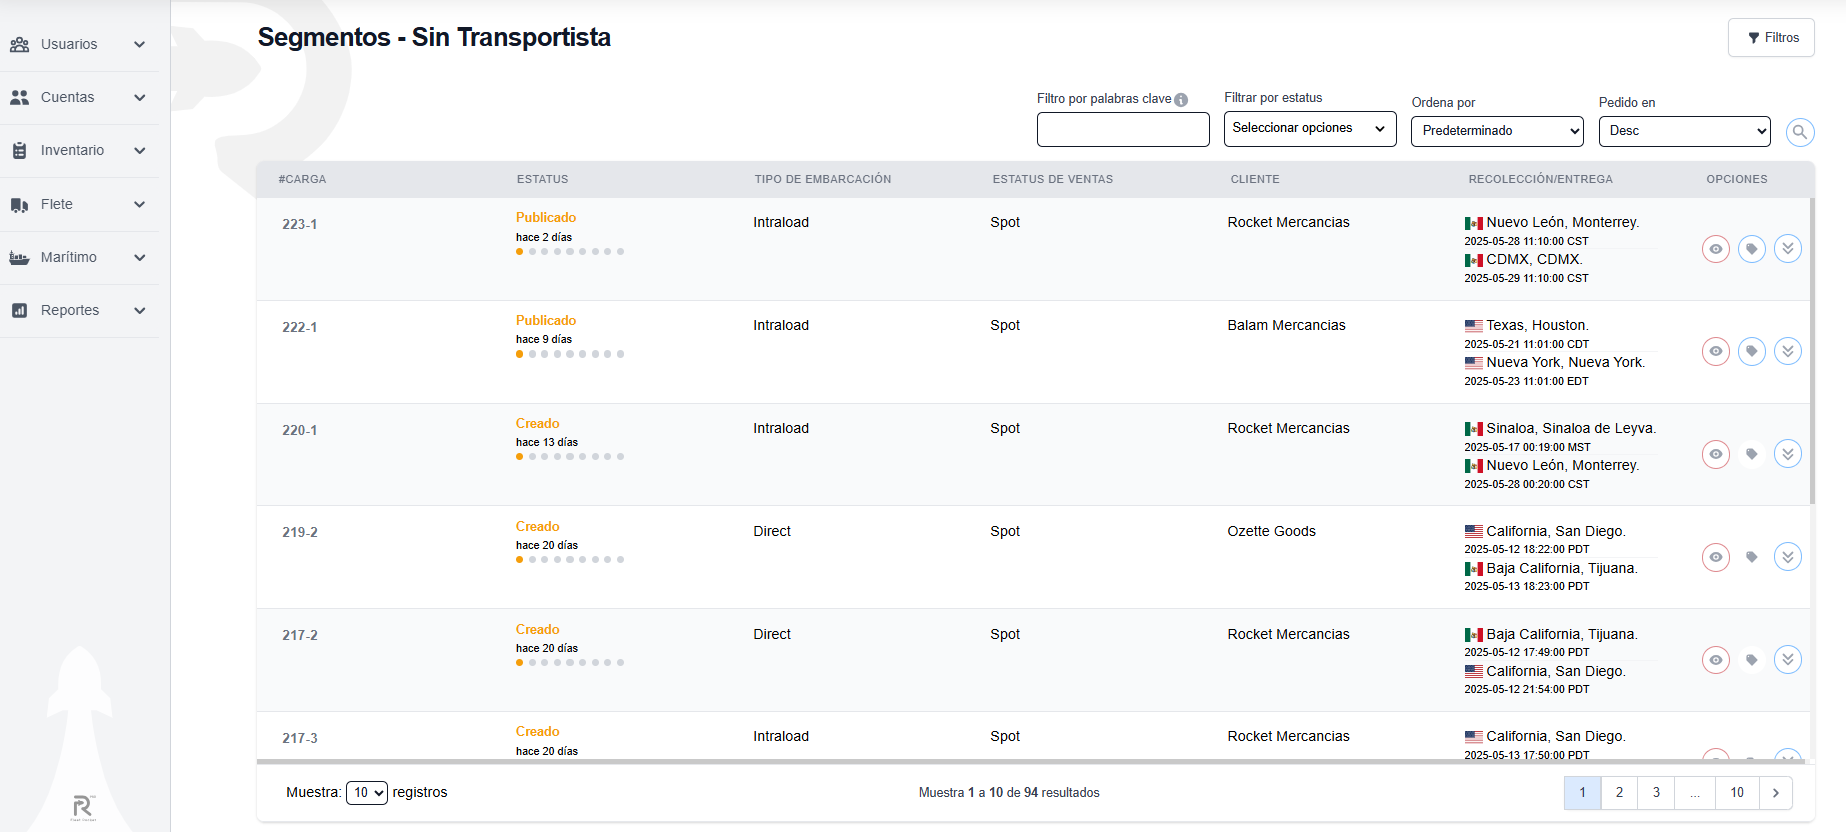Screen dimensions: 1846x832
Task: Expand row details for load 223-1
Action: tap(1788, 249)
